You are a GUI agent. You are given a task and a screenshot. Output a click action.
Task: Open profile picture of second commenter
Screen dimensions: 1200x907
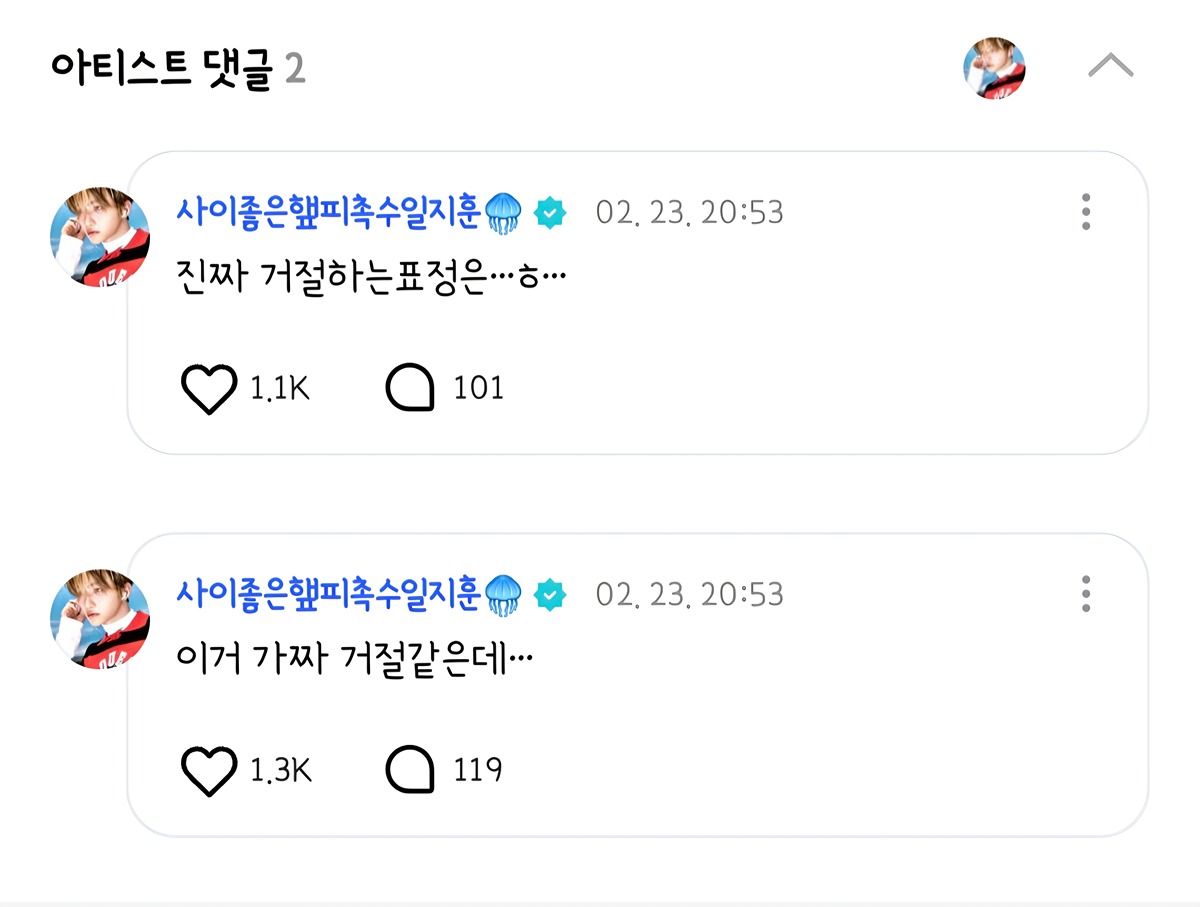pos(100,619)
